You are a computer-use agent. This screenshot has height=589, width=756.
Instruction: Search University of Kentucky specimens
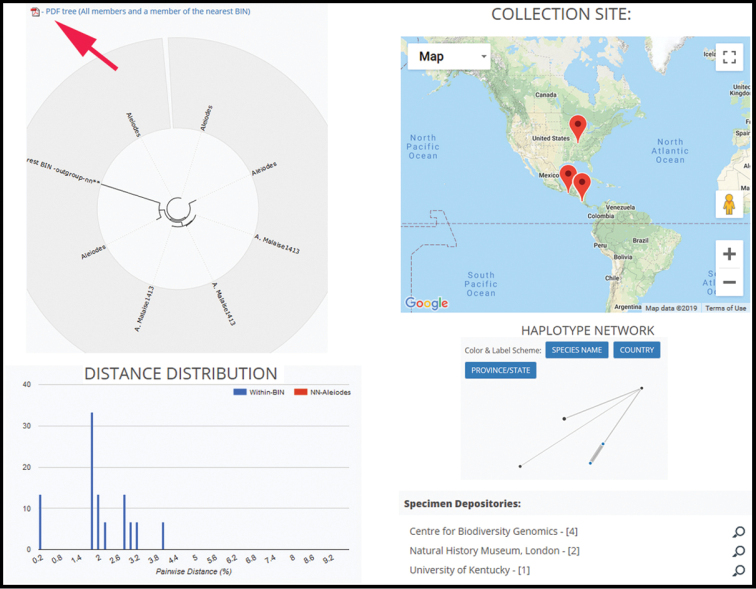pos(738,571)
